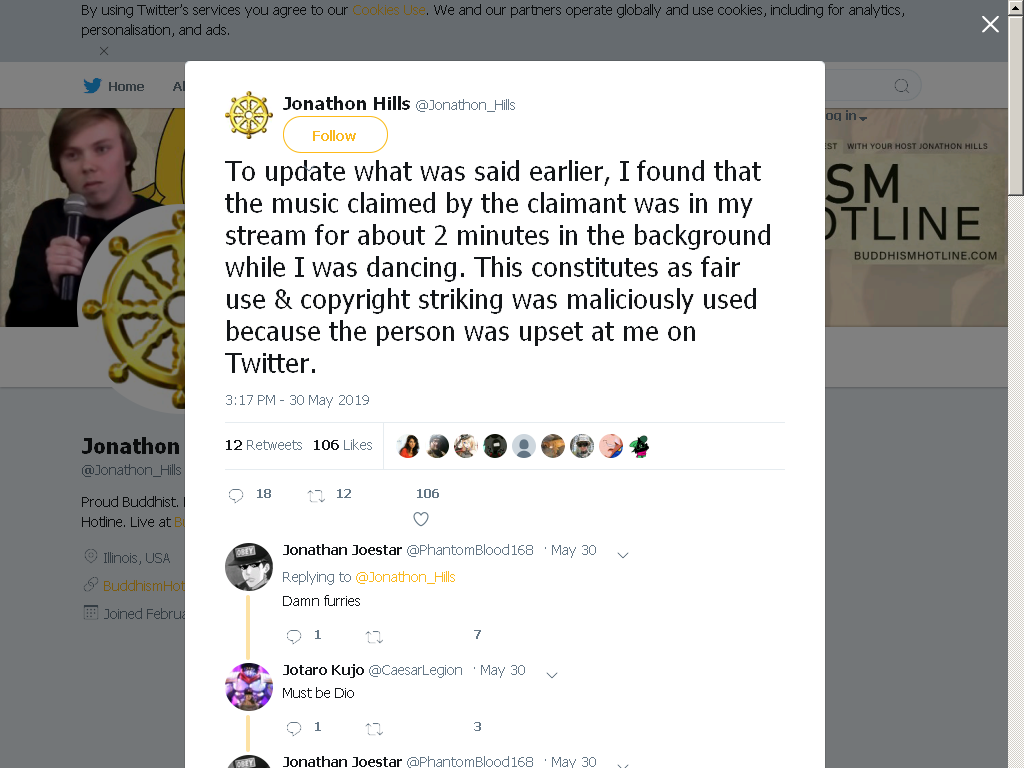Click the reply icon under main tweet
This screenshot has height=768, width=1024.
point(236,495)
